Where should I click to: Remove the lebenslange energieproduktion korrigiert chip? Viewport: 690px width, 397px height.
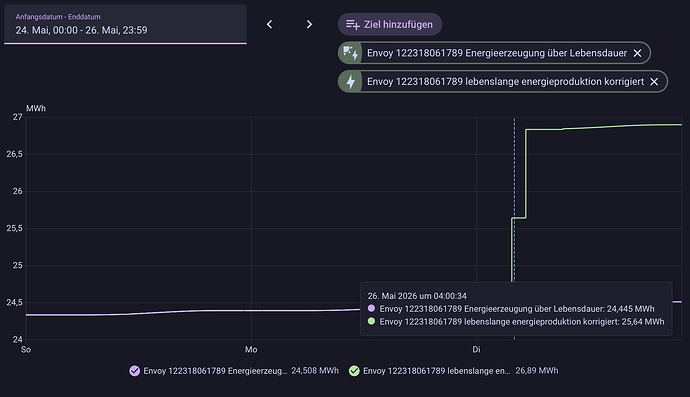tap(654, 82)
